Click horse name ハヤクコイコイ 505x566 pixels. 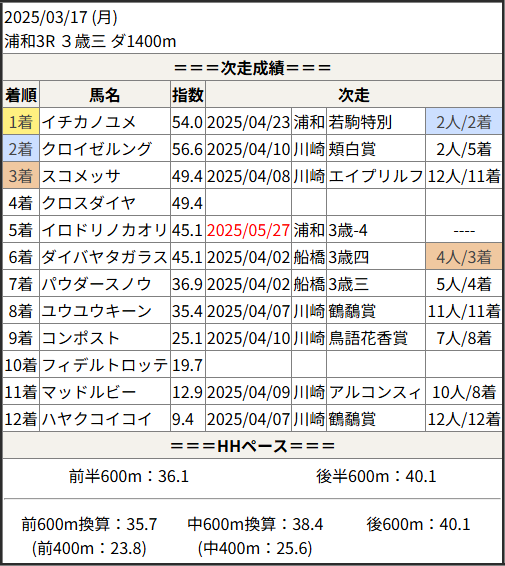tap(96, 419)
